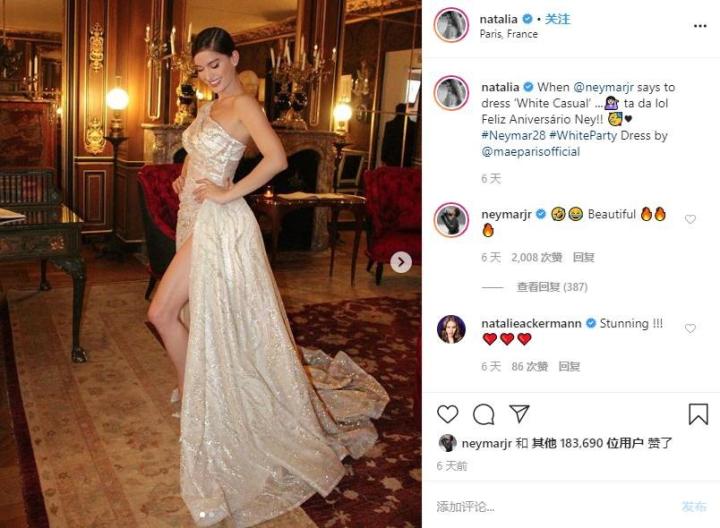Reply to neymarjr's comment with 回复
720x528 pixels.
coord(584,258)
